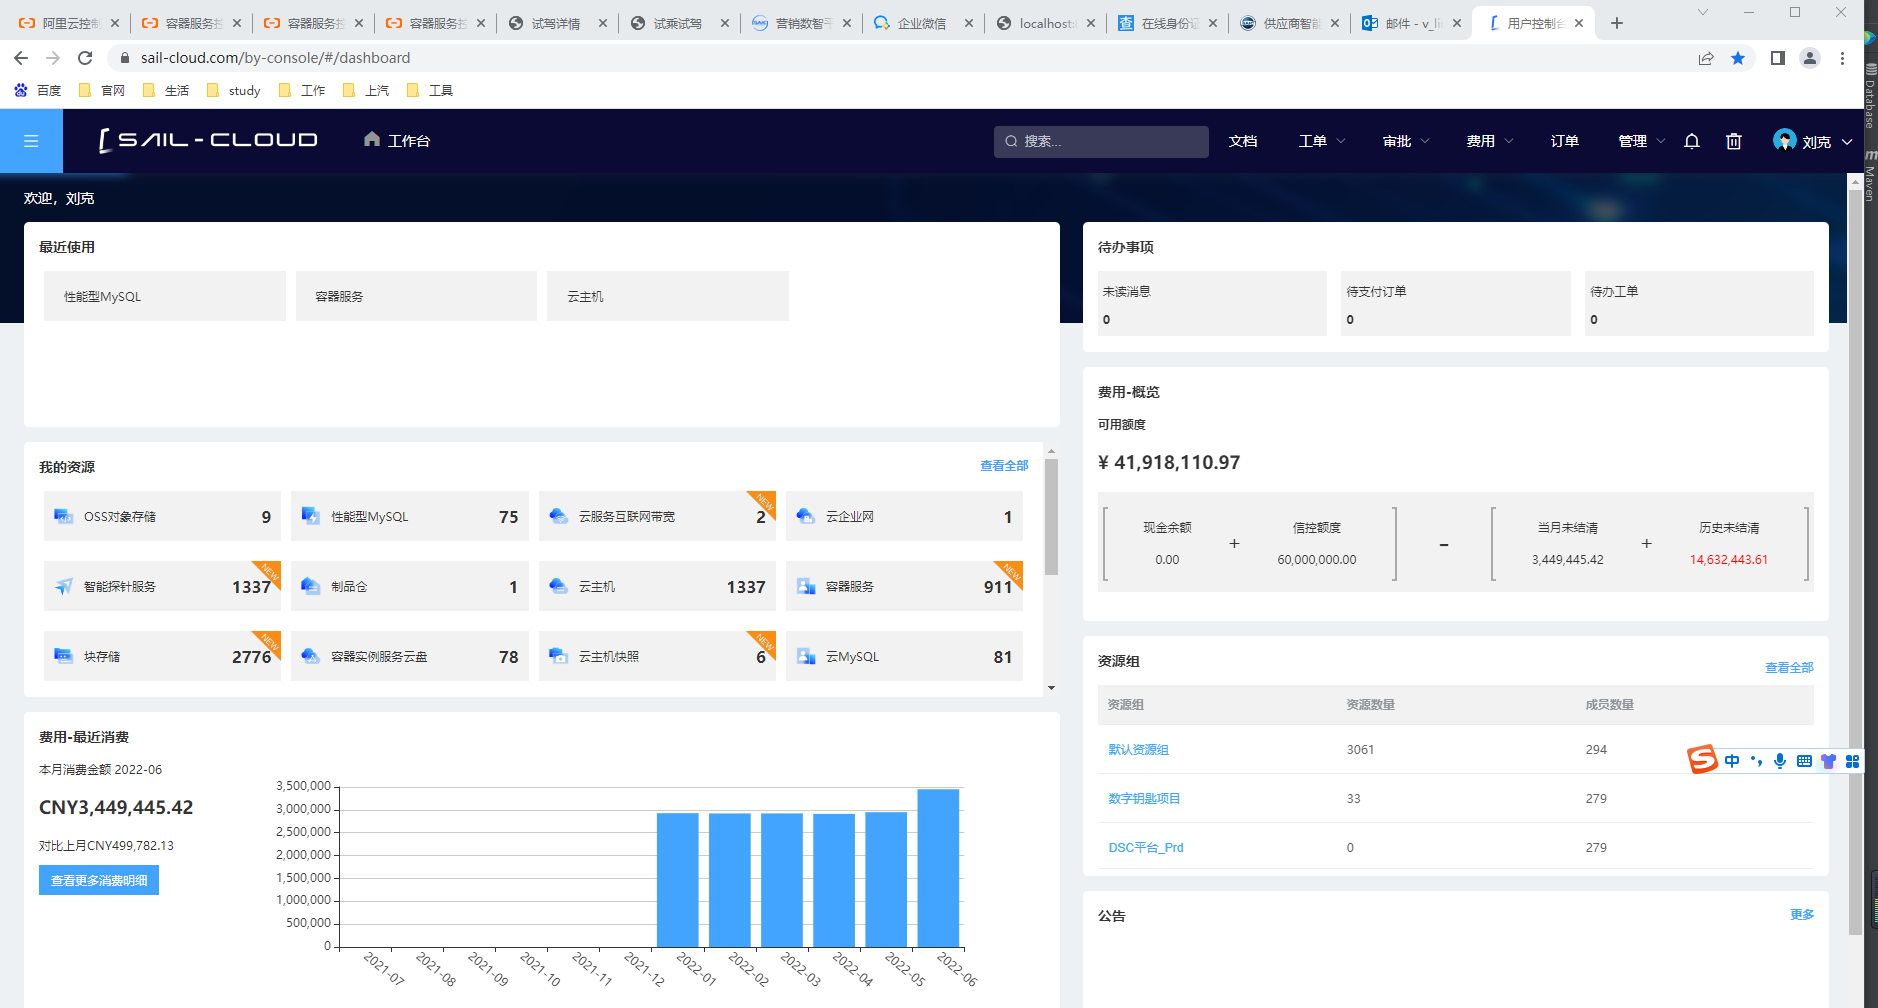Screen dimensions: 1878x1008
Task: Click the search input field
Action: pos(1110,141)
